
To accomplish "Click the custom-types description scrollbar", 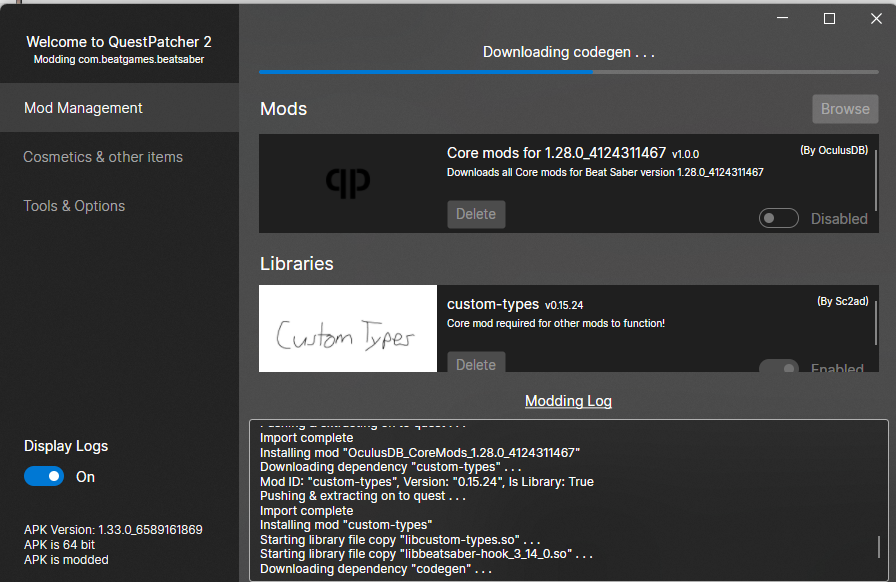I will (876, 323).
